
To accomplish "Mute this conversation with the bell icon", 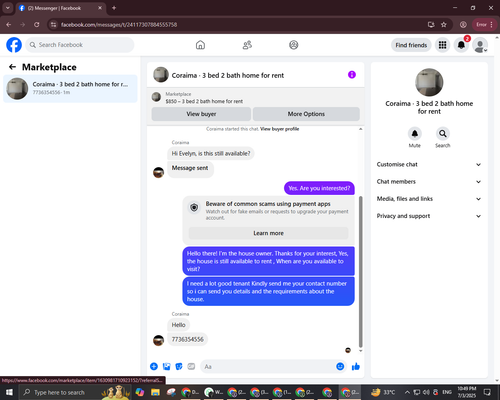I will click(415, 134).
